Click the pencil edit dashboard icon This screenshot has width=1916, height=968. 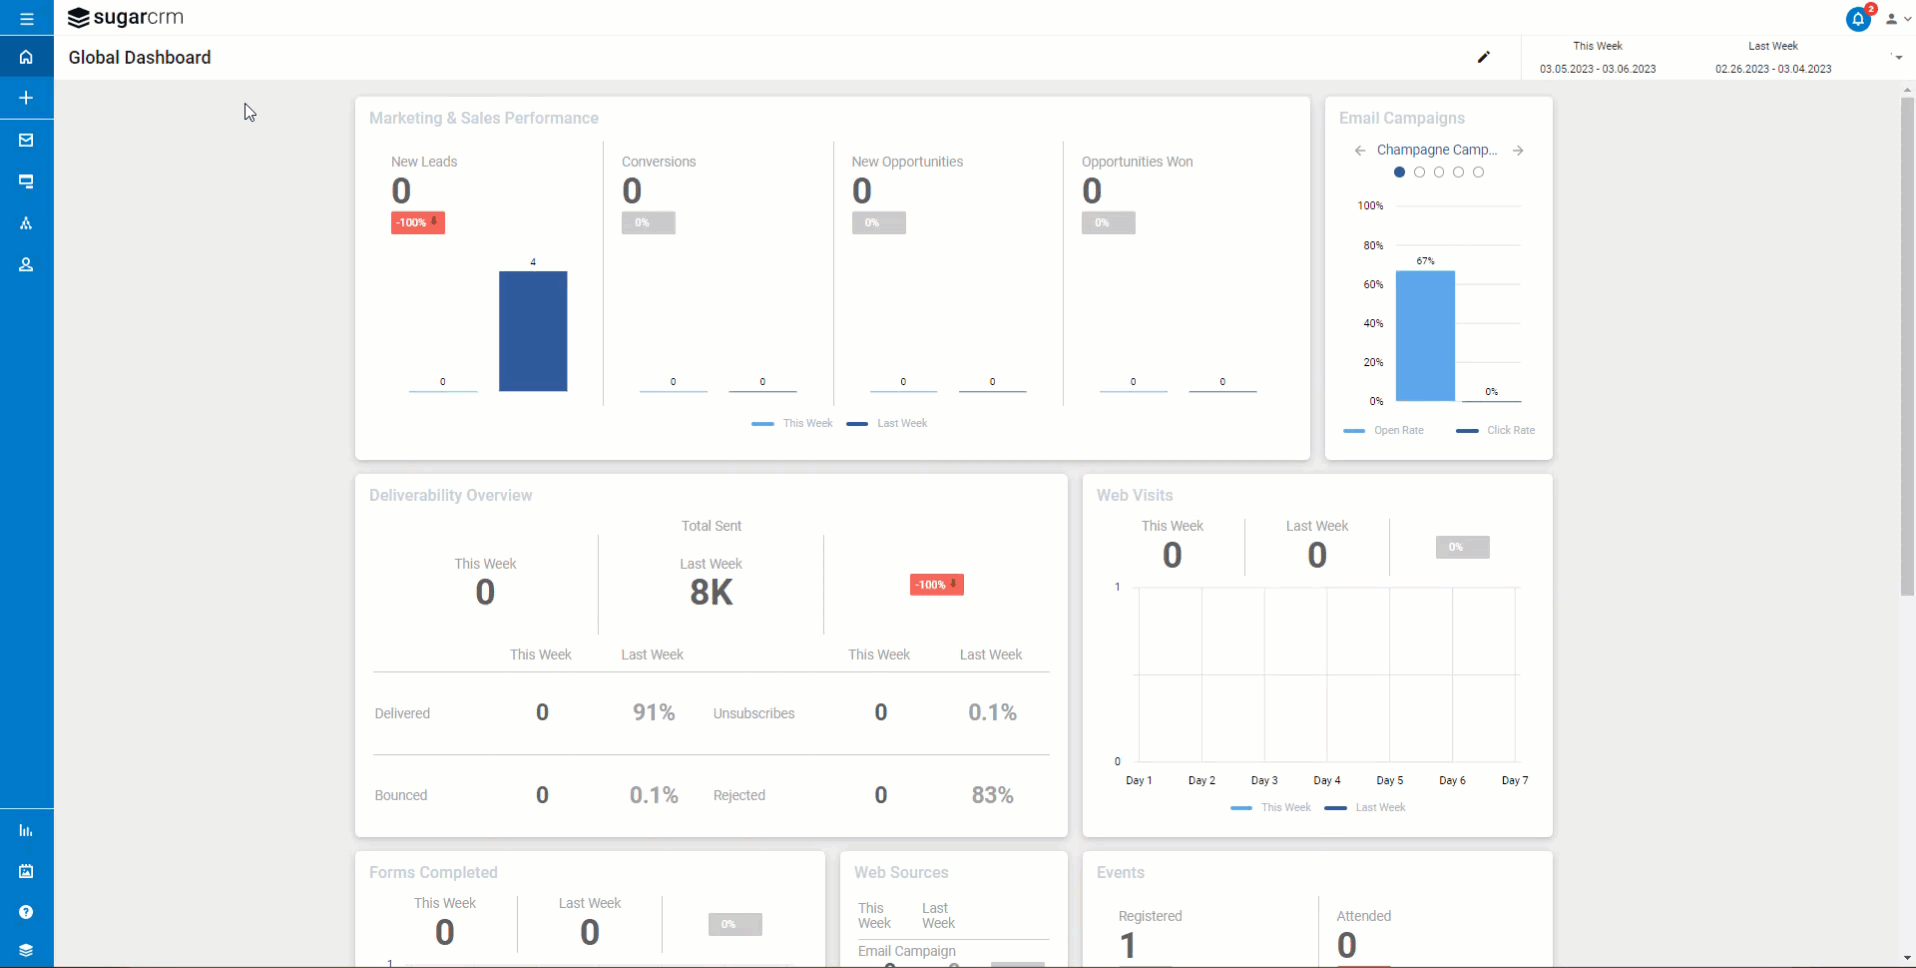(1483, 57)
